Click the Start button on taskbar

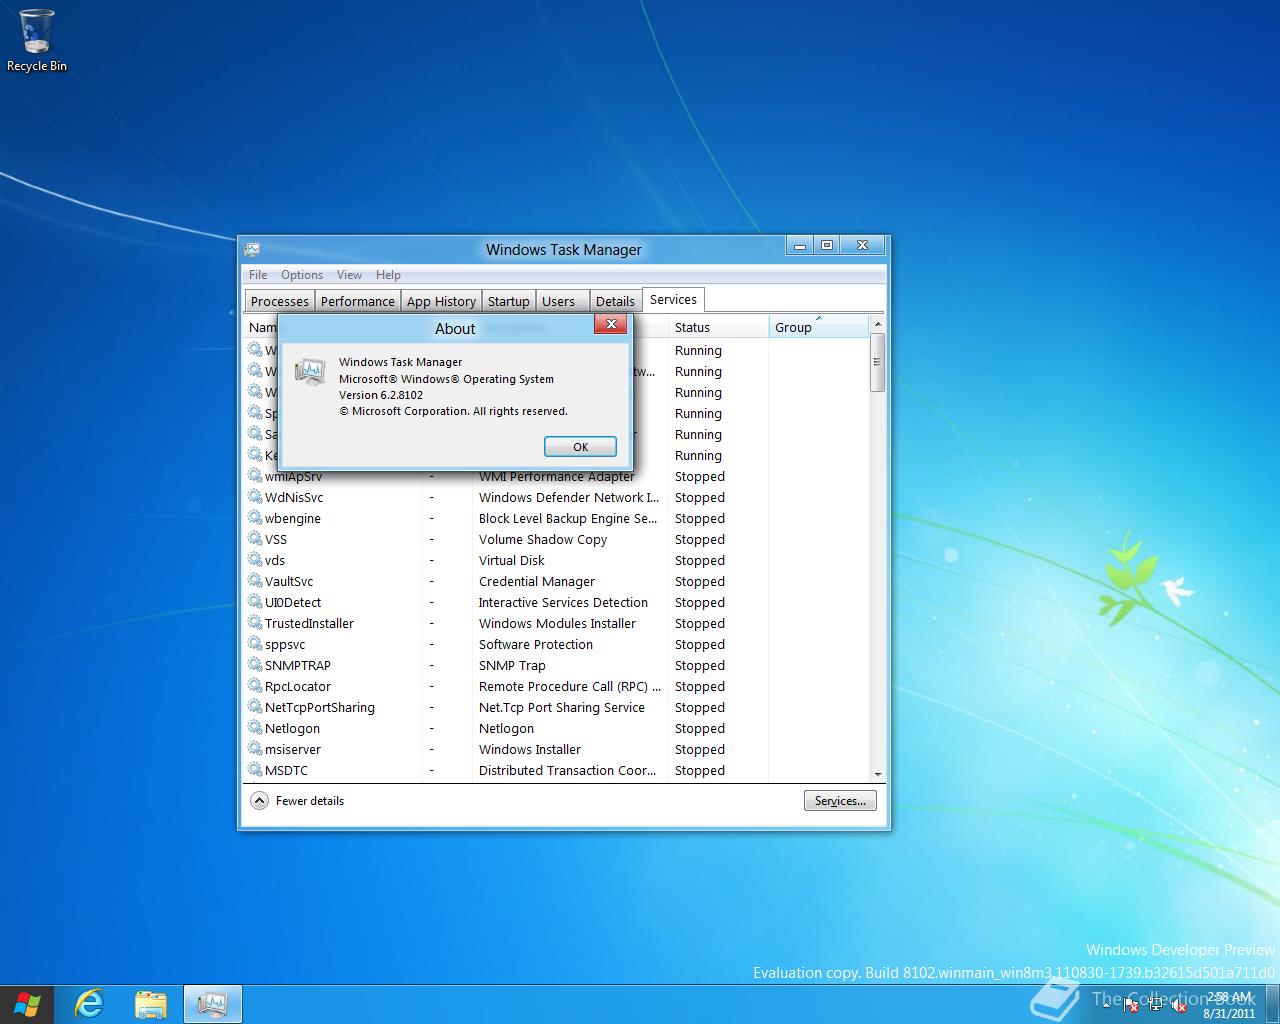(x=27, y=1004)
